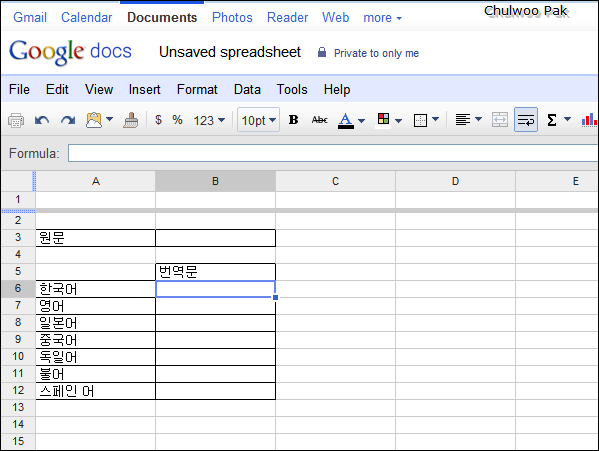Open the Format menu
The width and height of the screenshot is (599, 451).
[197, 89]
